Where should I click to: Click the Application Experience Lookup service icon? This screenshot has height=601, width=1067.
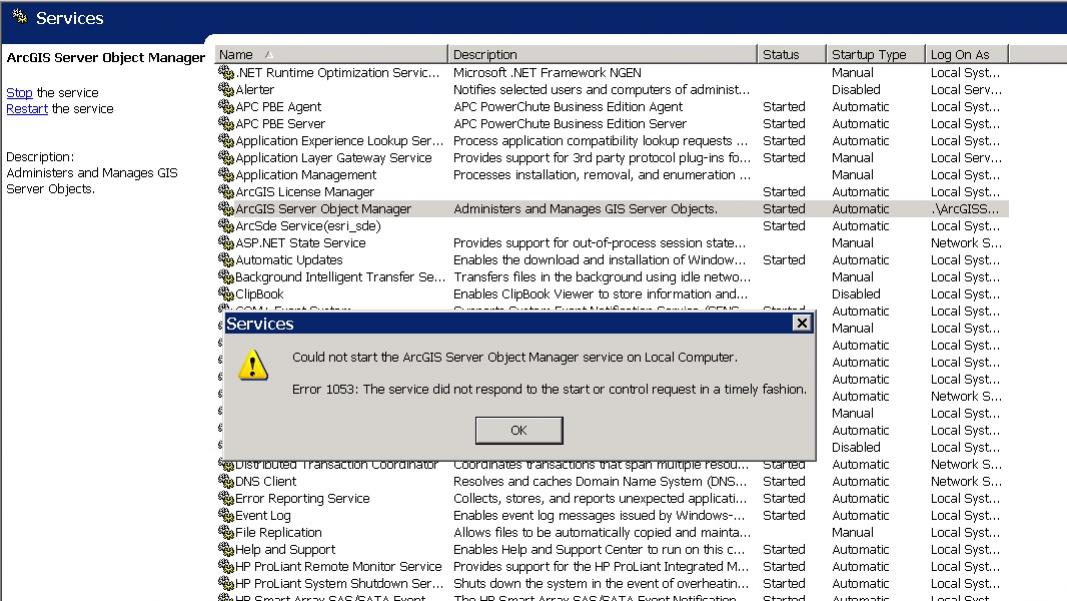click(226, 140)
